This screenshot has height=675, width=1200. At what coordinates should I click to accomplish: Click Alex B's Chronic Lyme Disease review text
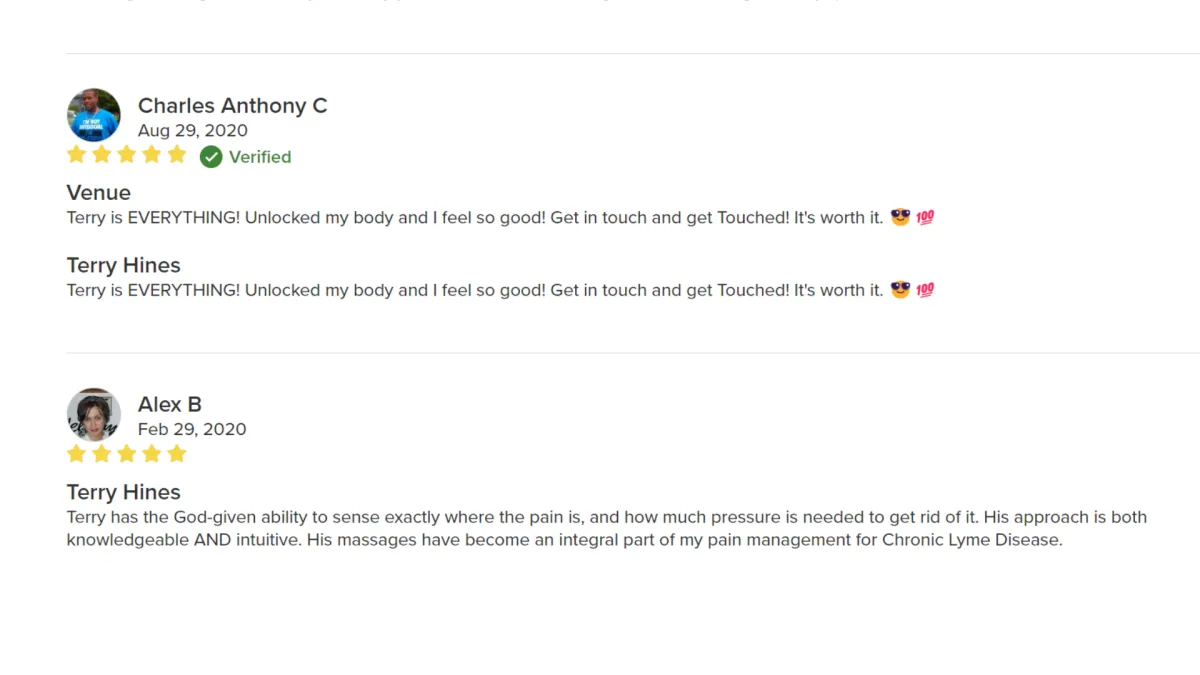(607, 528)
